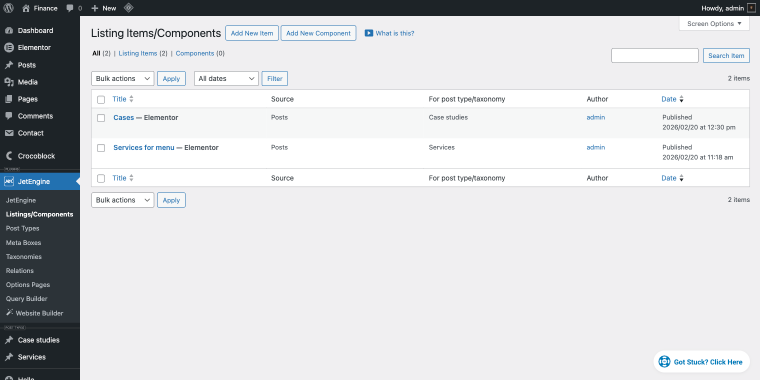This screenshot has width=760, height=380.
Task: Click the Filter button
Action: pos(275,79)
